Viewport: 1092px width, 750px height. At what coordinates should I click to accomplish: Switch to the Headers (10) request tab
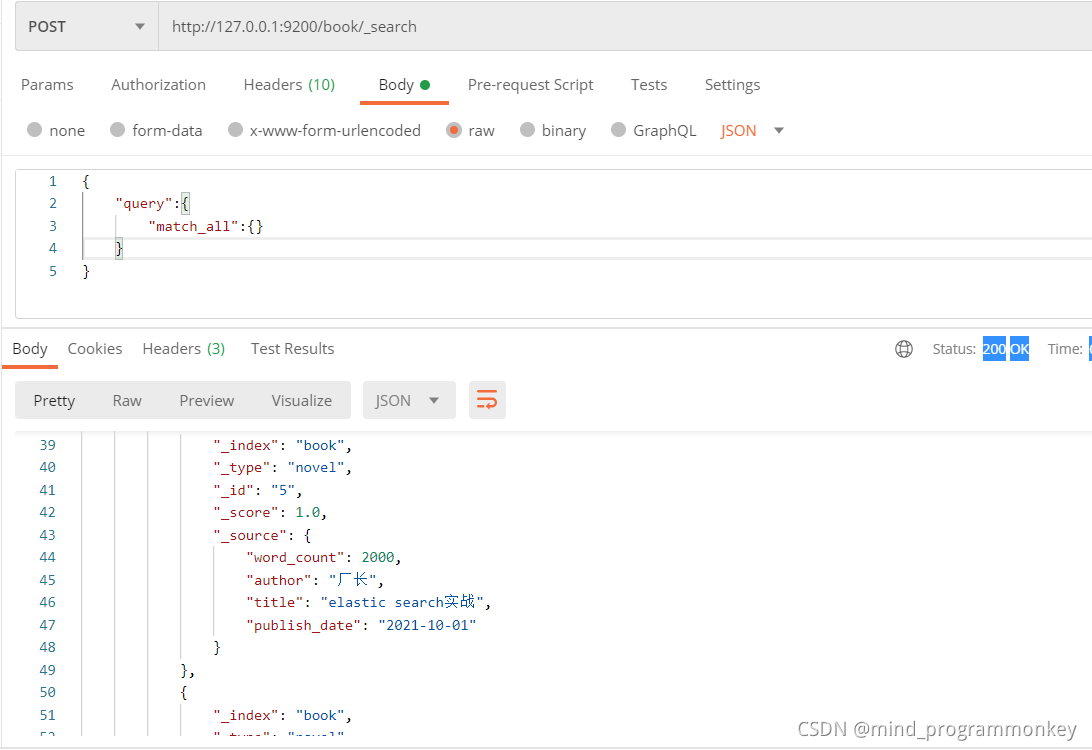(x=289, y=84)
